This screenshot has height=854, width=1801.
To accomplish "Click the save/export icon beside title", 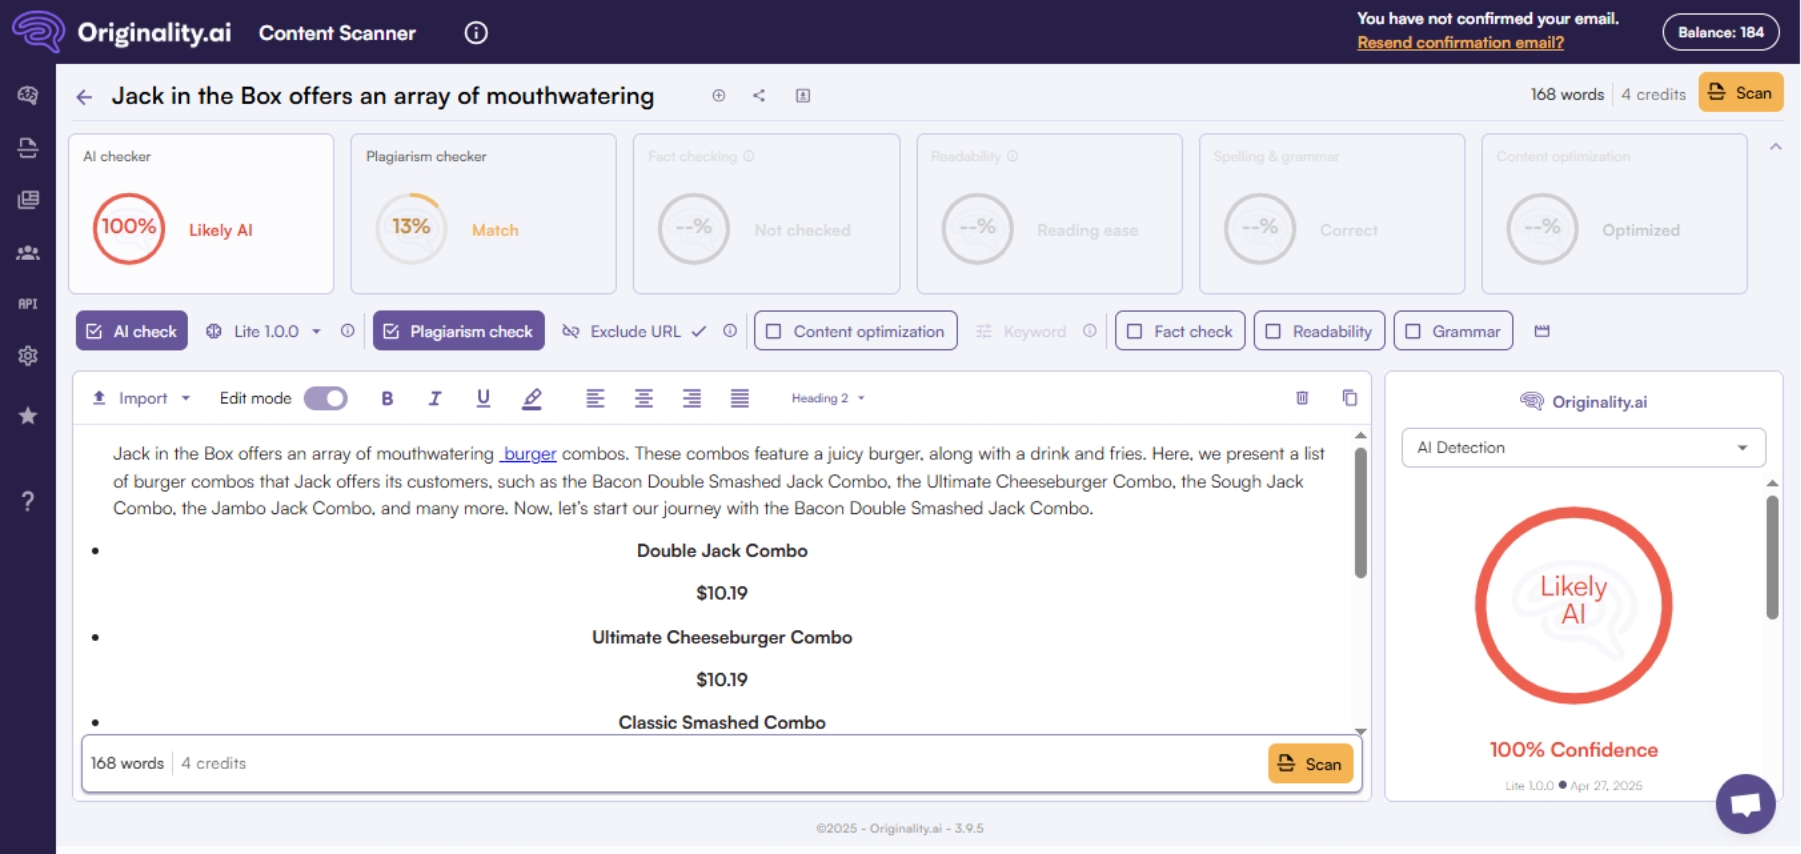I will [803, 96].
